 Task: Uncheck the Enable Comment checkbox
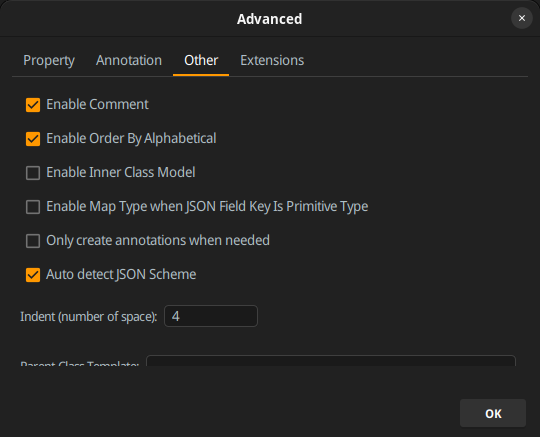(x=33, y=105)
